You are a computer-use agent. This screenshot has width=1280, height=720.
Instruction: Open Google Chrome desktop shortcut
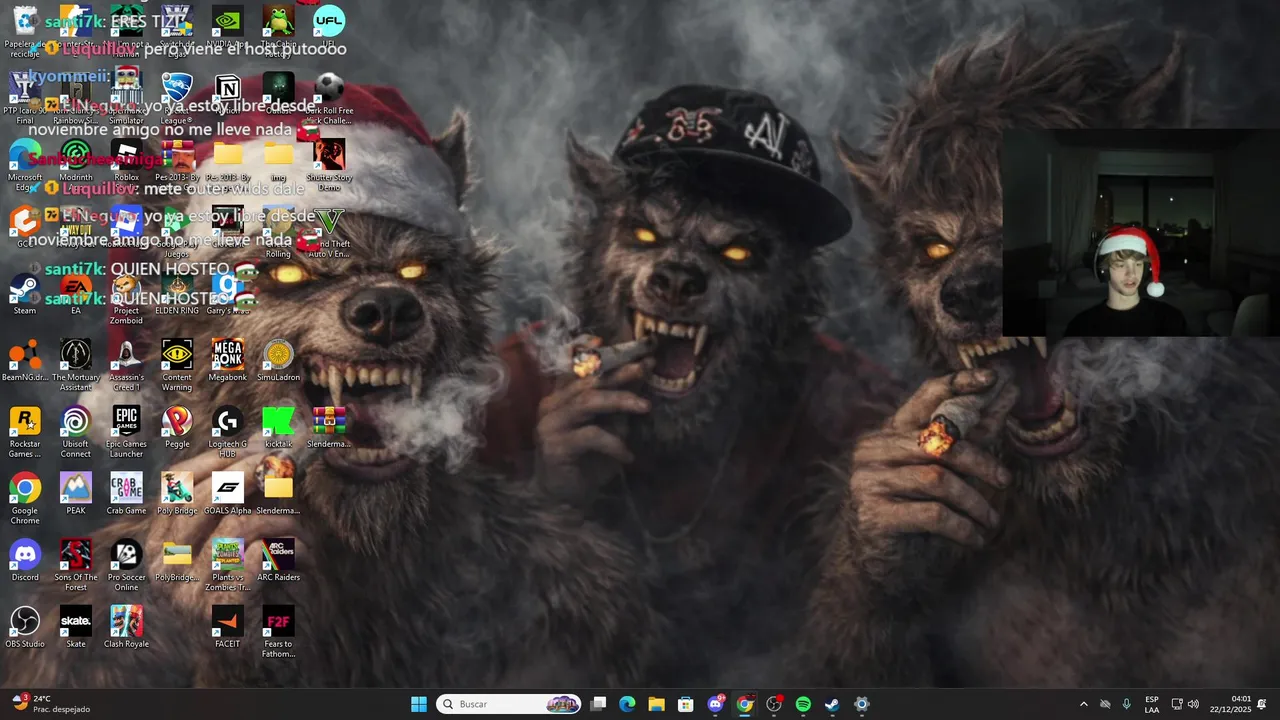[x=25, y=498]
